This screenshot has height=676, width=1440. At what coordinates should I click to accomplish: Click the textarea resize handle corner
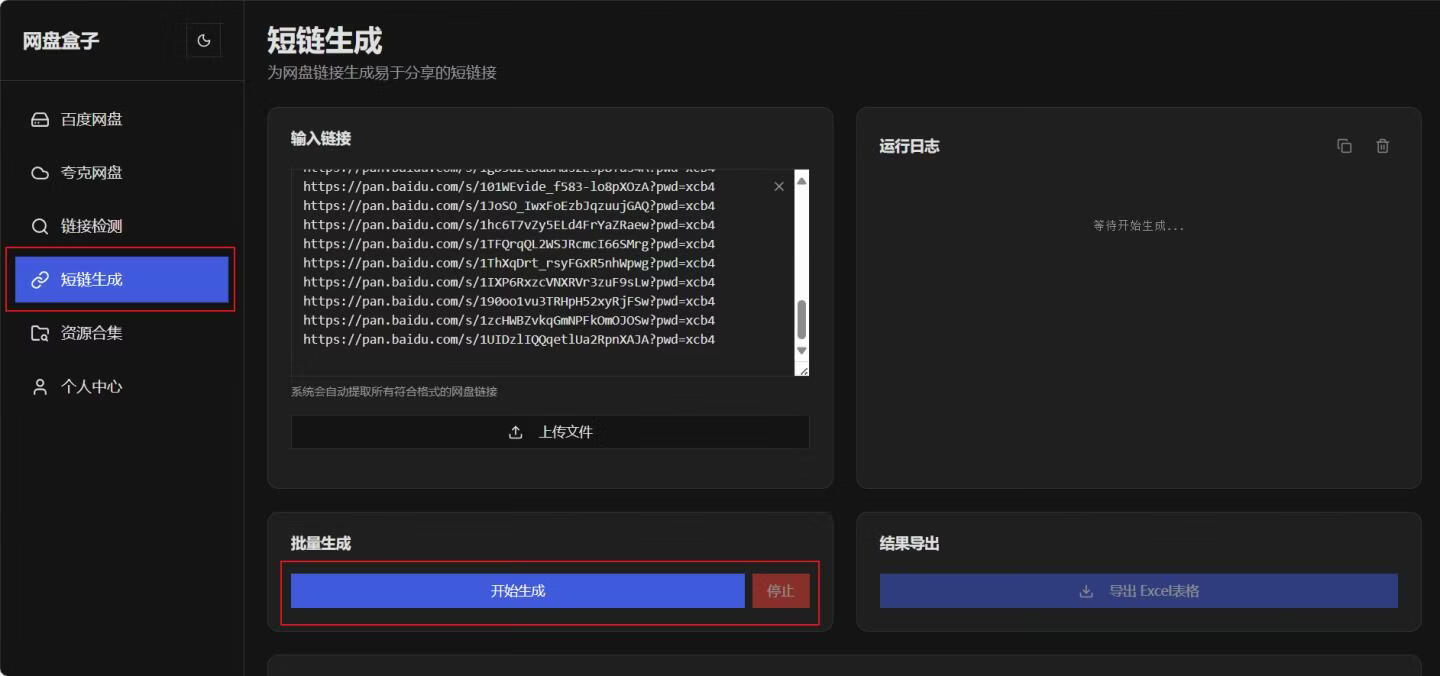click(x=802, y=369)
